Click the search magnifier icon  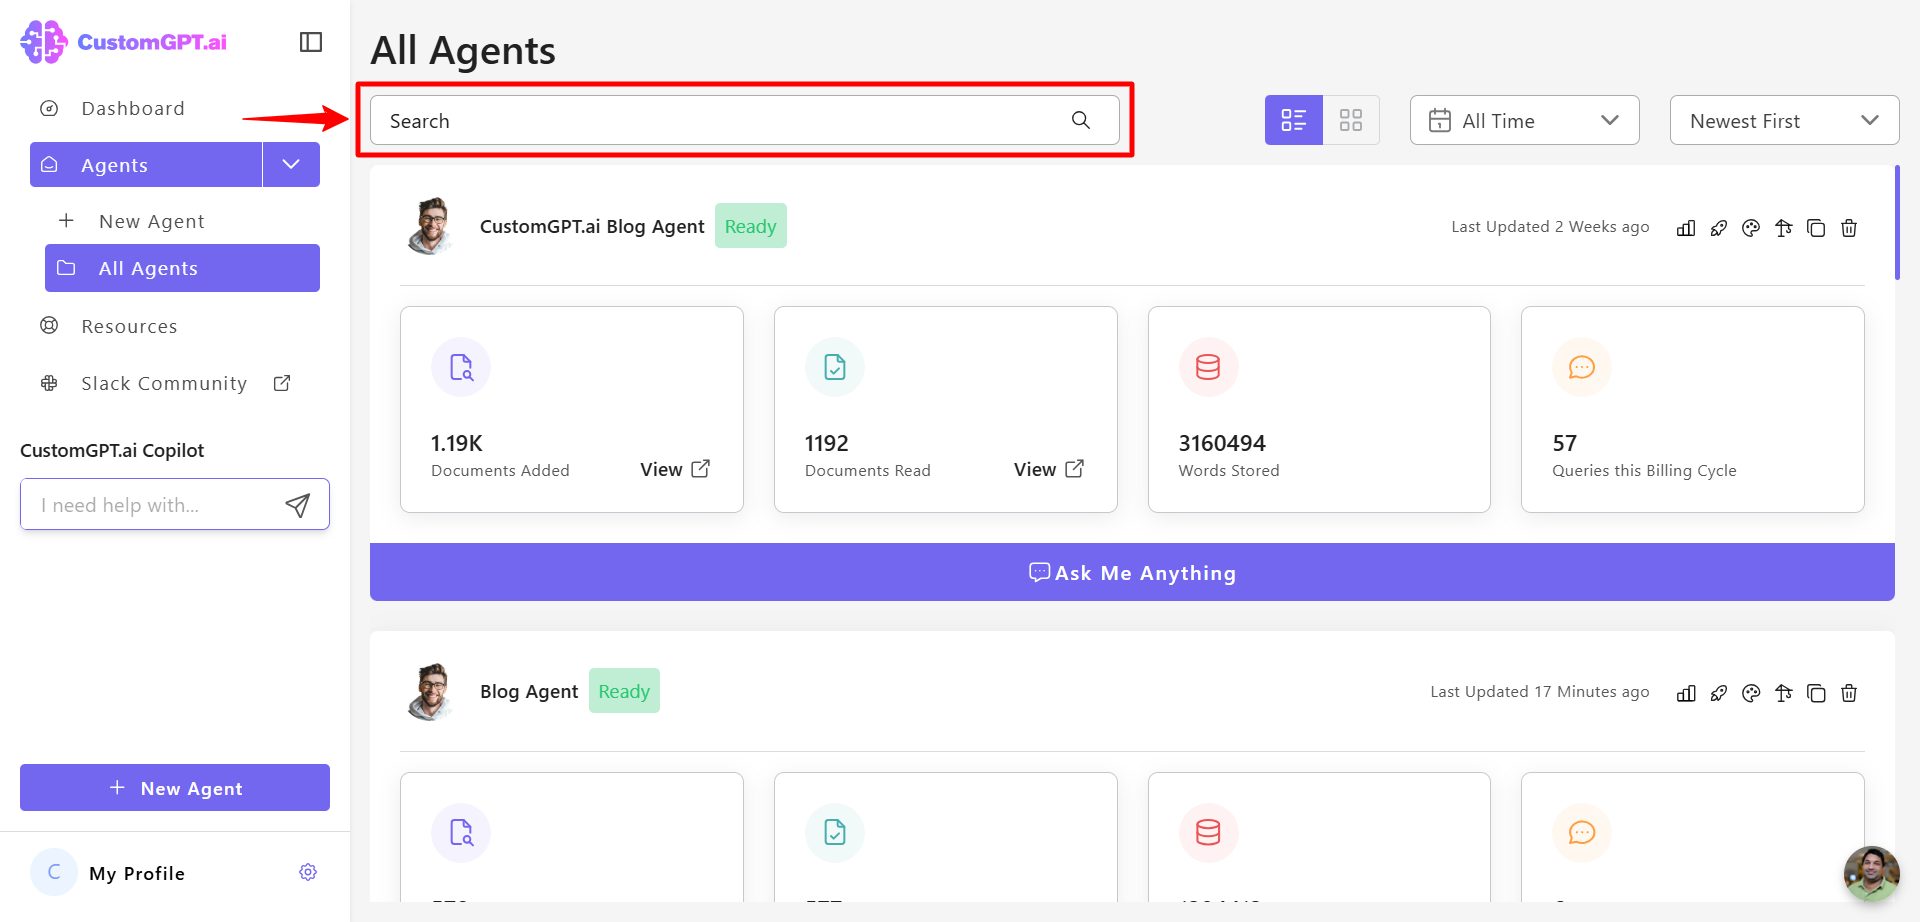tap(1081, 120)
